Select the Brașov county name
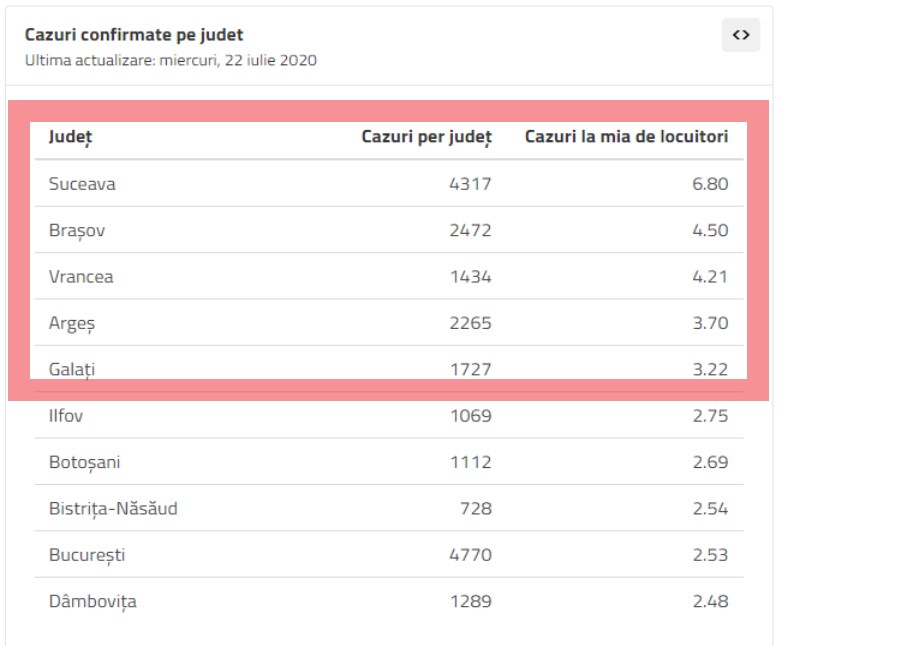Image resolution: width=909 pixels, height=646 pixels. pyautogui.click(x=77, y=231)
